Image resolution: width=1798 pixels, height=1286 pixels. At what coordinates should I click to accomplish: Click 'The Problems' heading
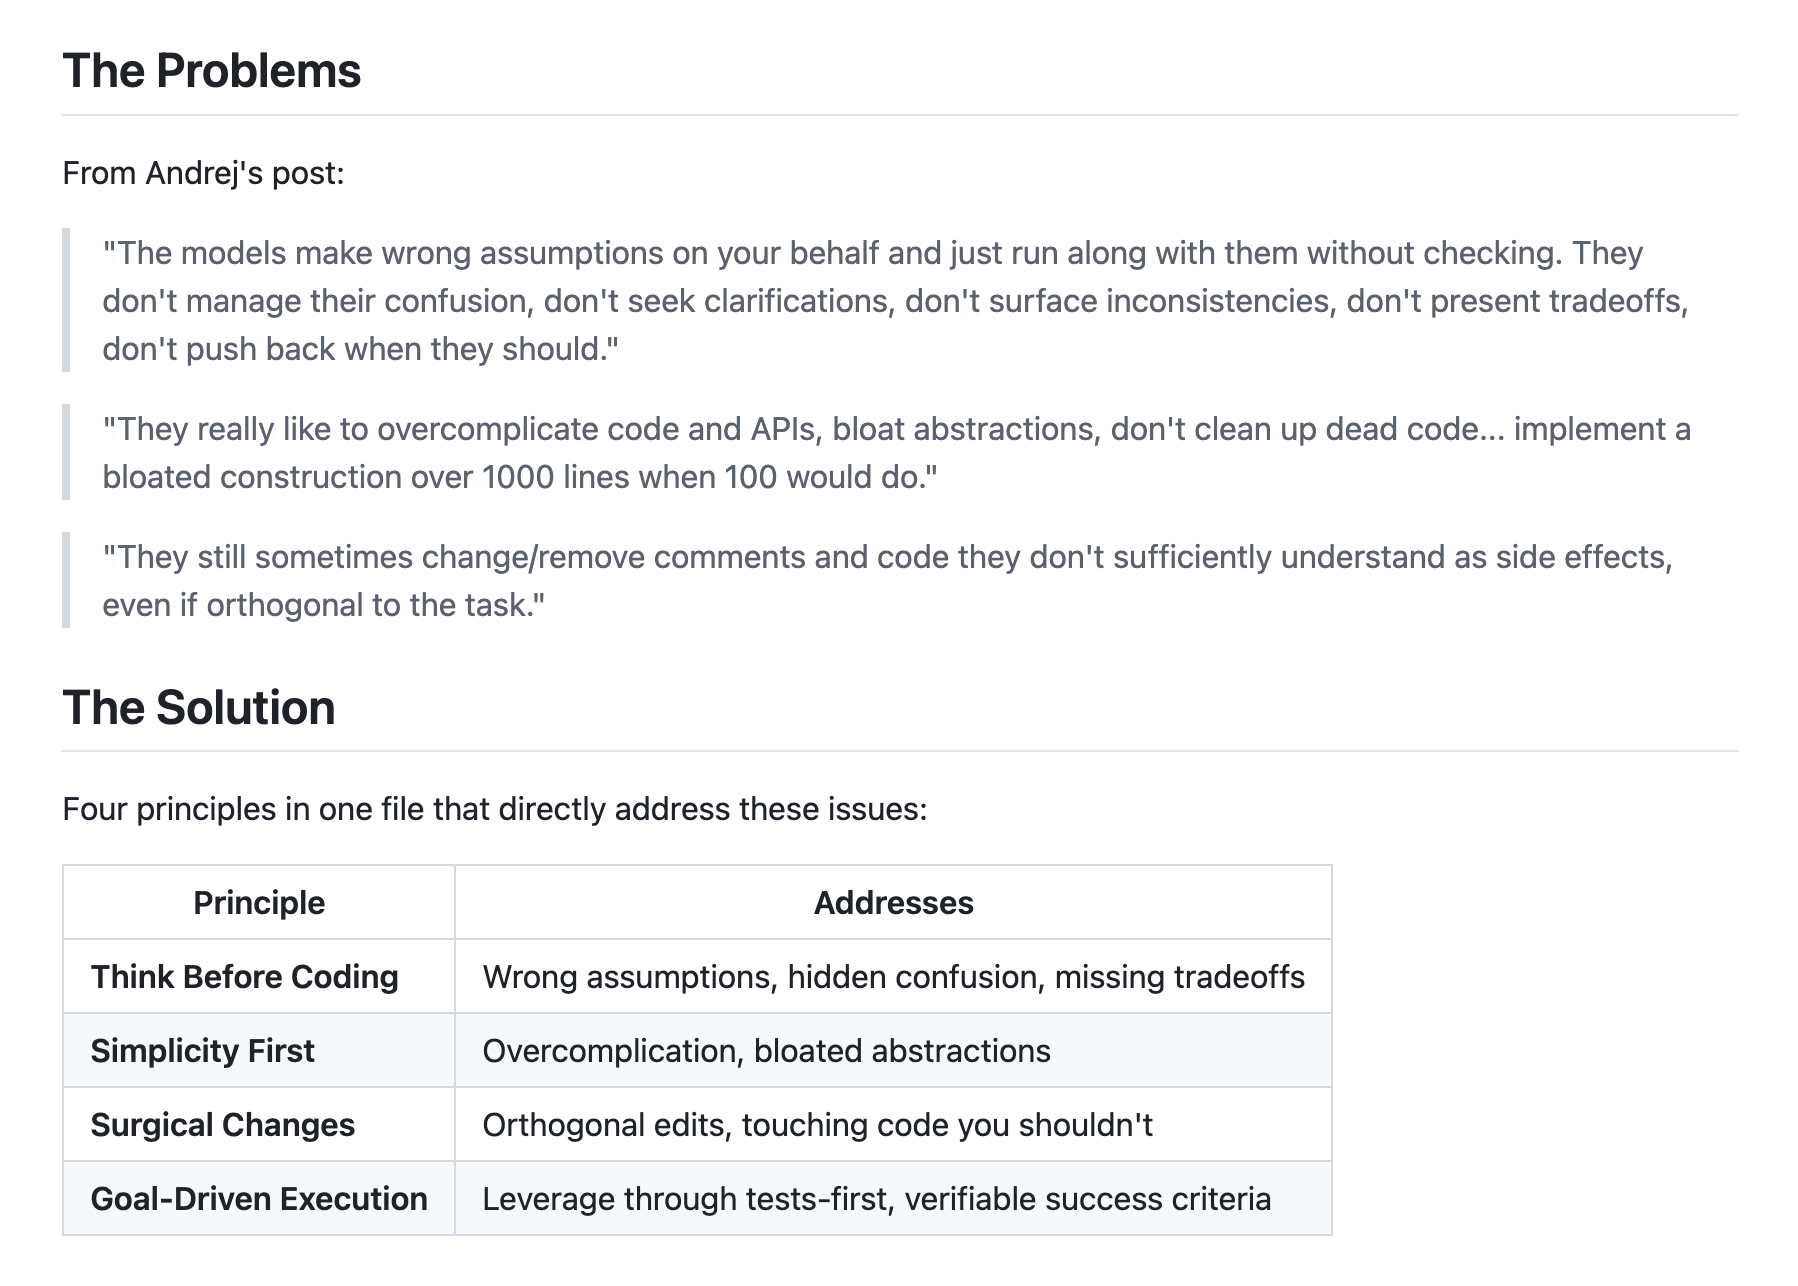211,72
